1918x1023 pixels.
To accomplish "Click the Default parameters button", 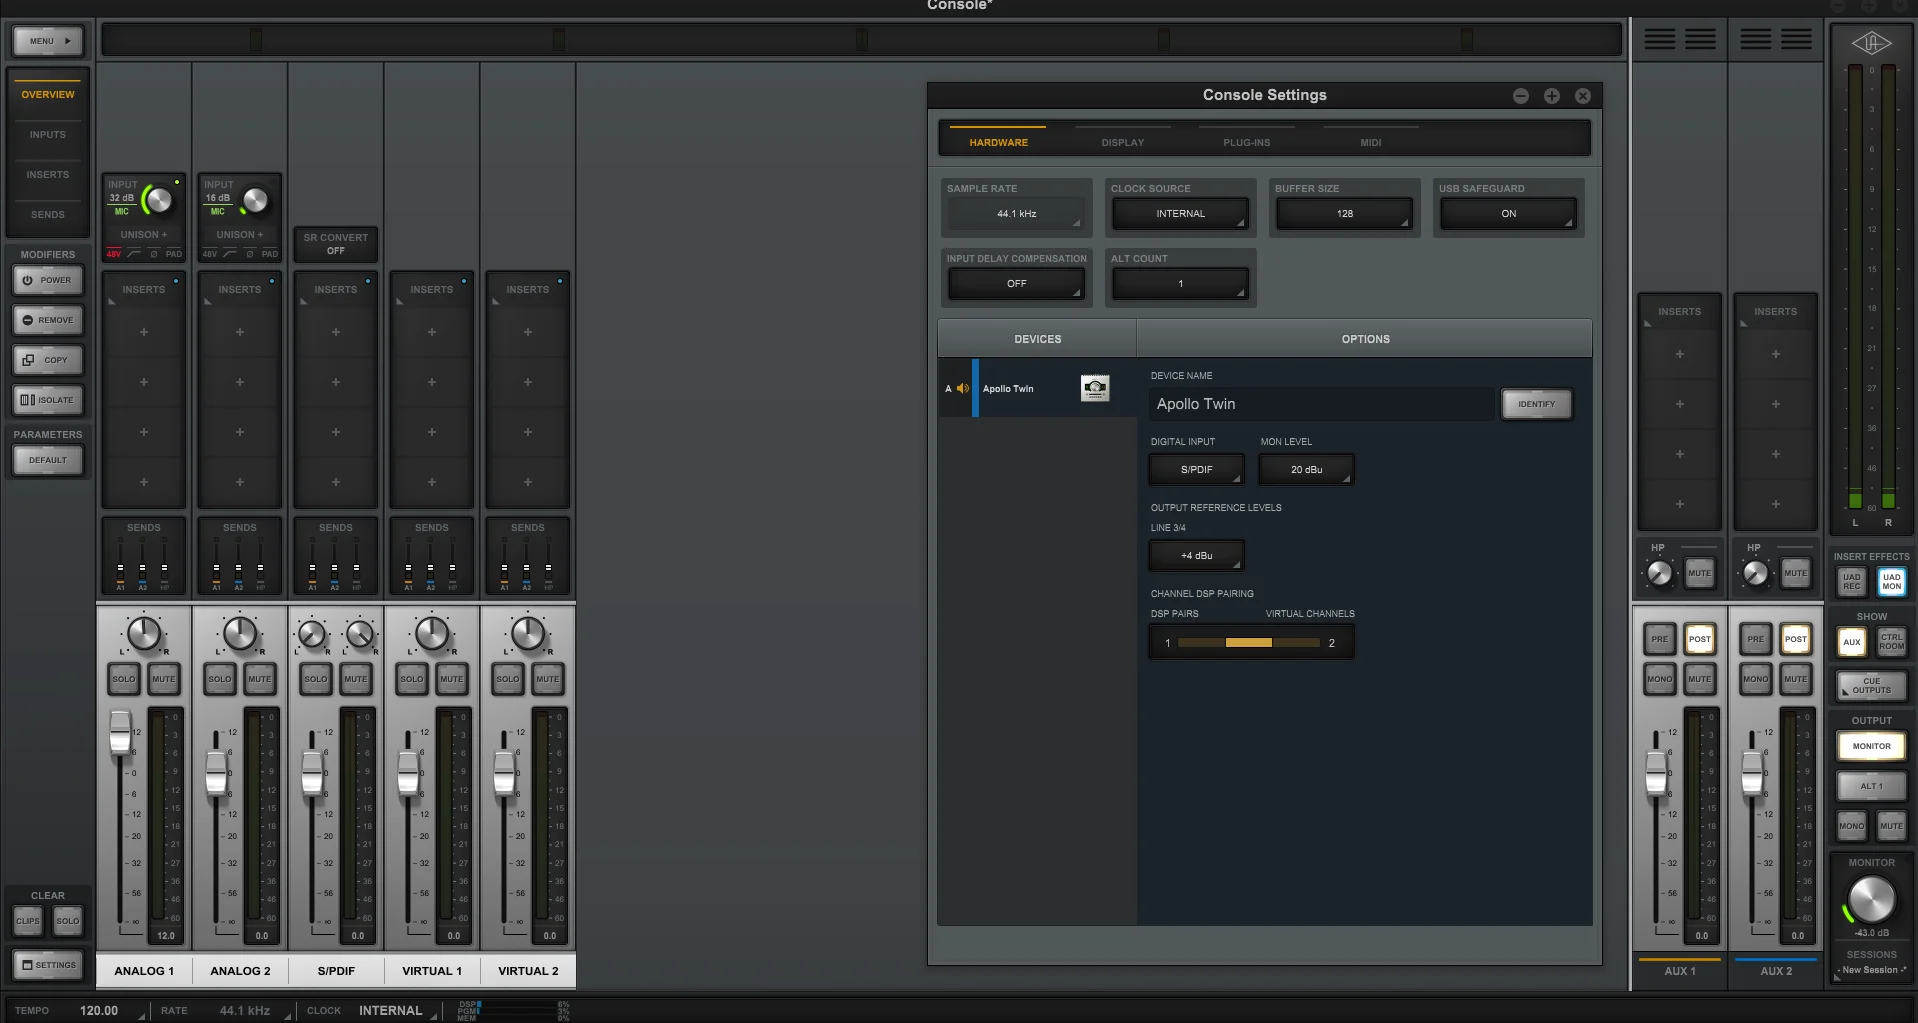I will tap(48, 460).
